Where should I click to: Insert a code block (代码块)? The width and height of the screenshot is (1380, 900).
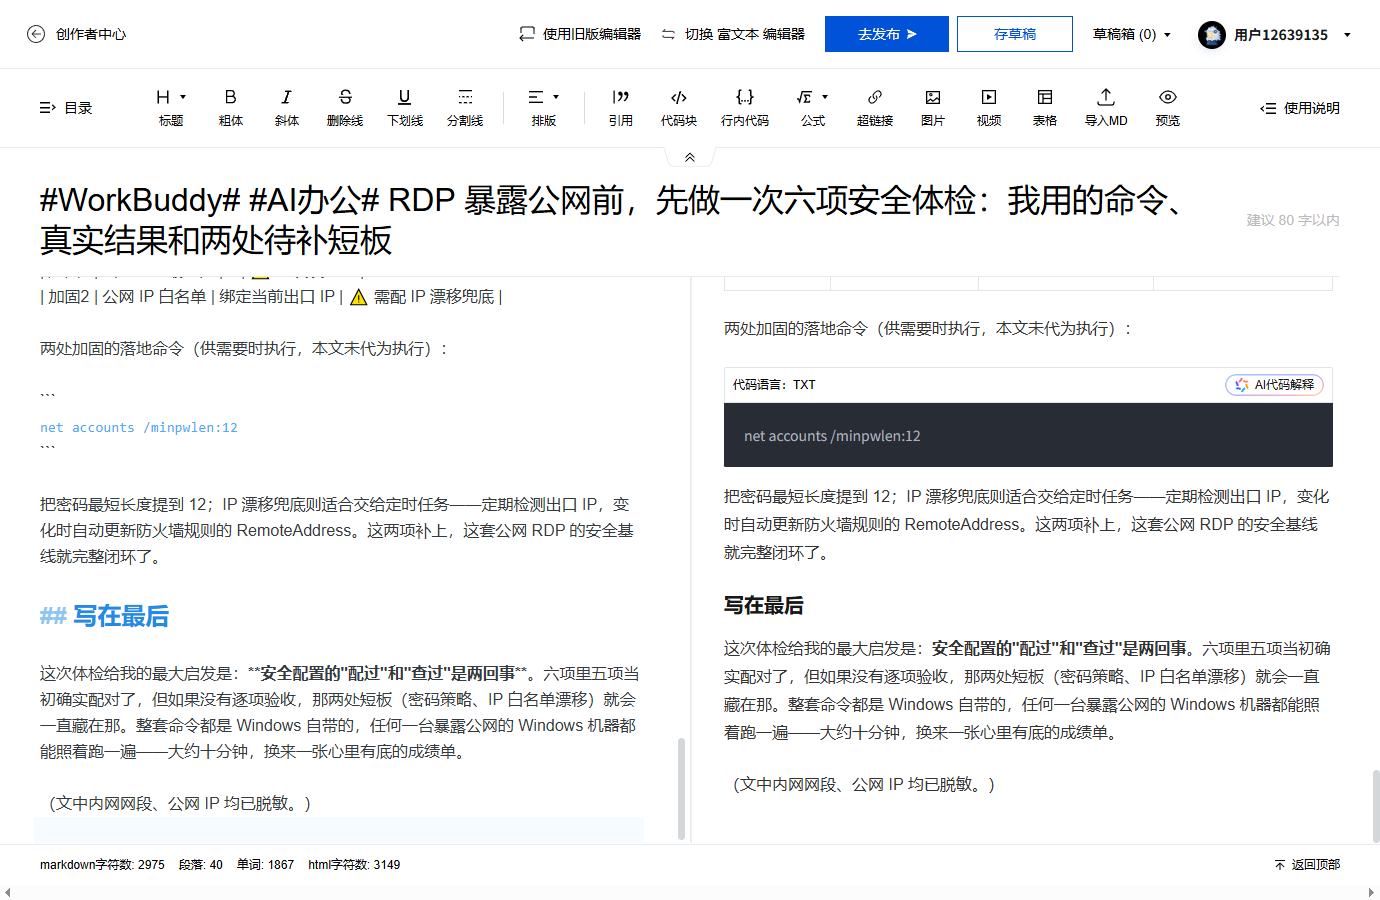679,107
